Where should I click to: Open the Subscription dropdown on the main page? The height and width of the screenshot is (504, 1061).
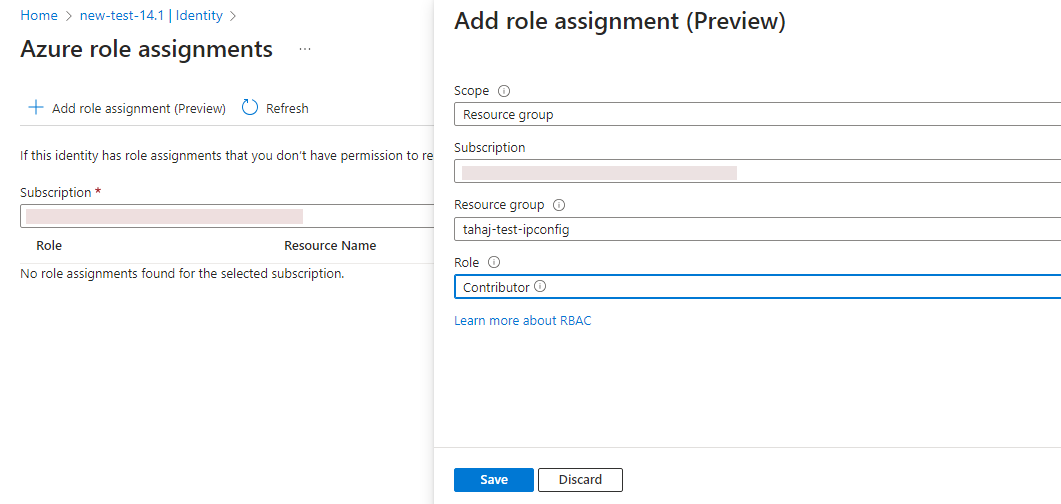click(227, 216)
